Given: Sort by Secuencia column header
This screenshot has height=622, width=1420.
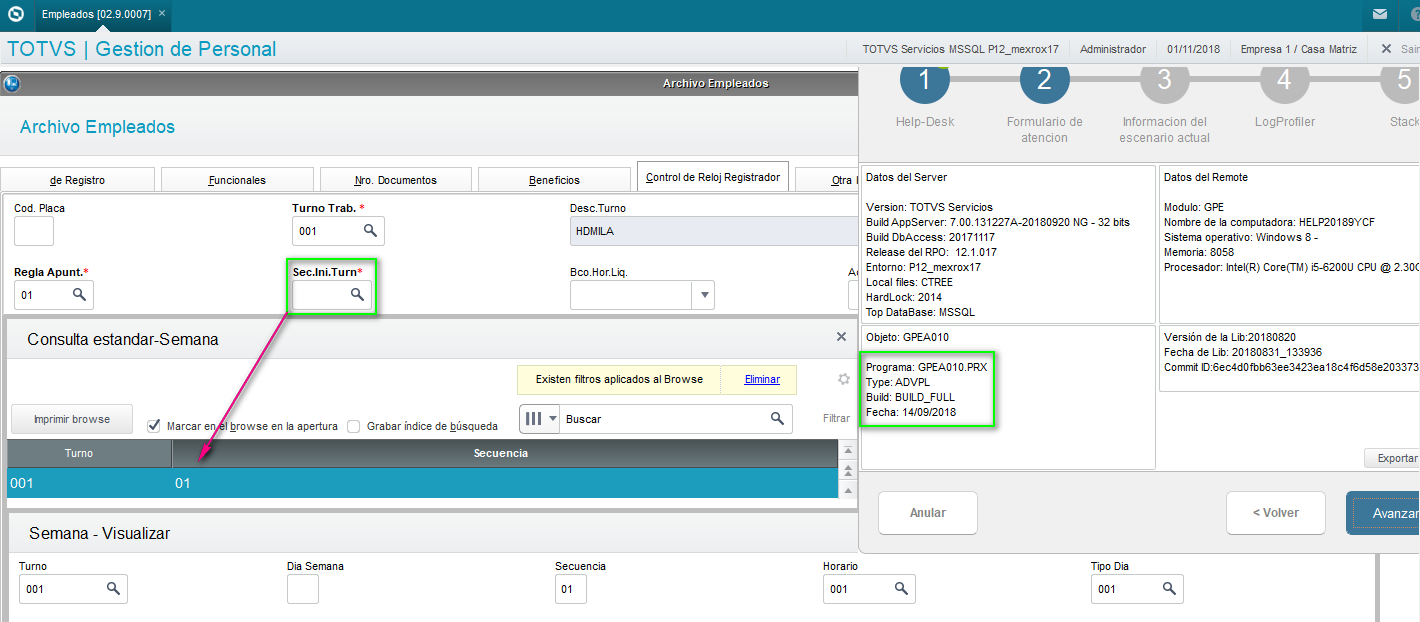Looking at the screenshot, I should pos(505,453).
